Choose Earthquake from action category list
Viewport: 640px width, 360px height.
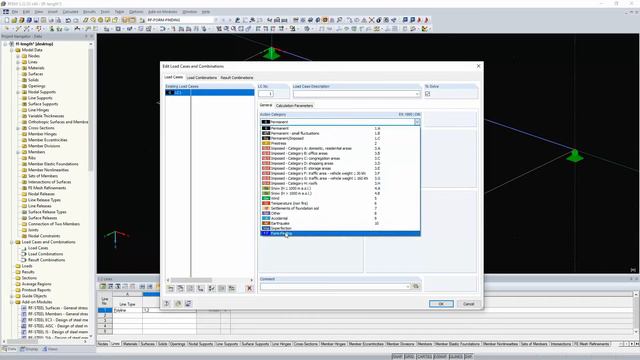[x=340, y=223]
